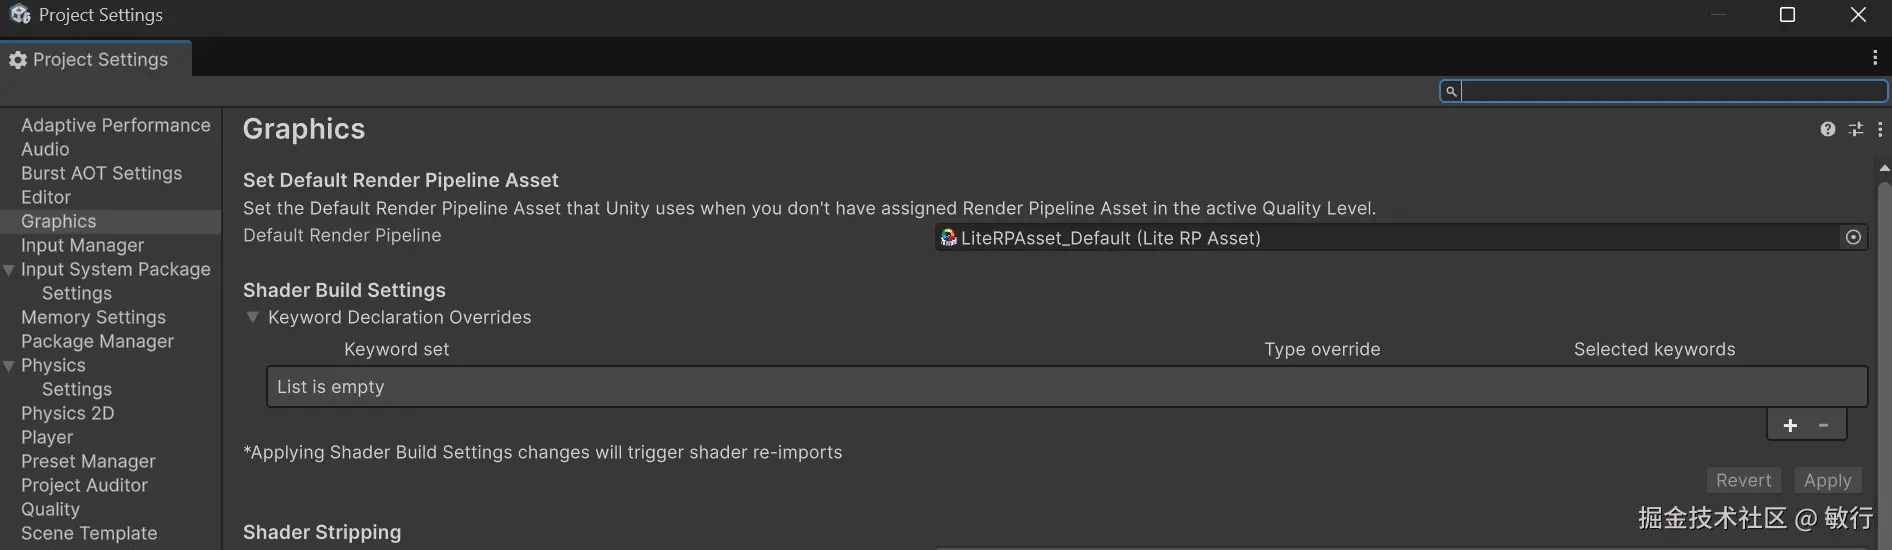Collapse the Input System Package tree item

[x=9, y=270]
